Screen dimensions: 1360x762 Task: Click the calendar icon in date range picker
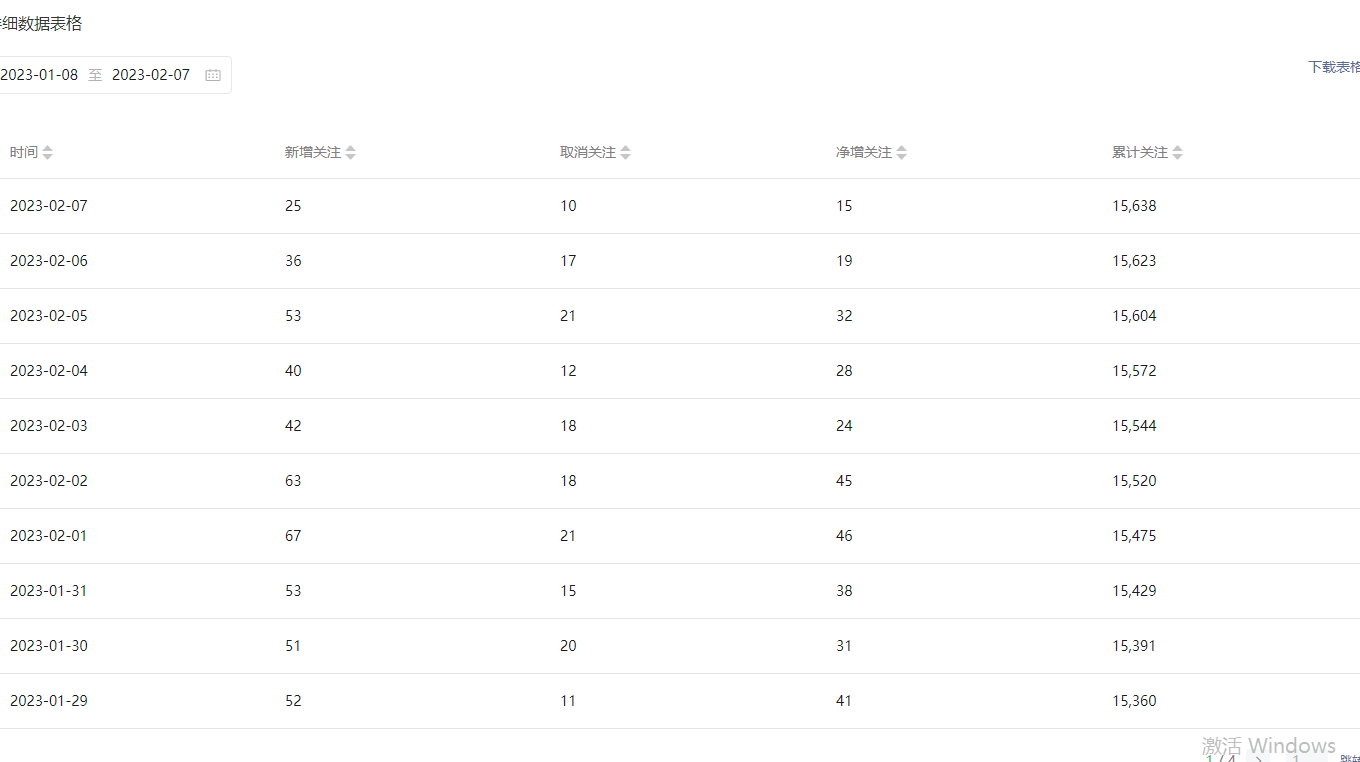click(x=213, y=75)
